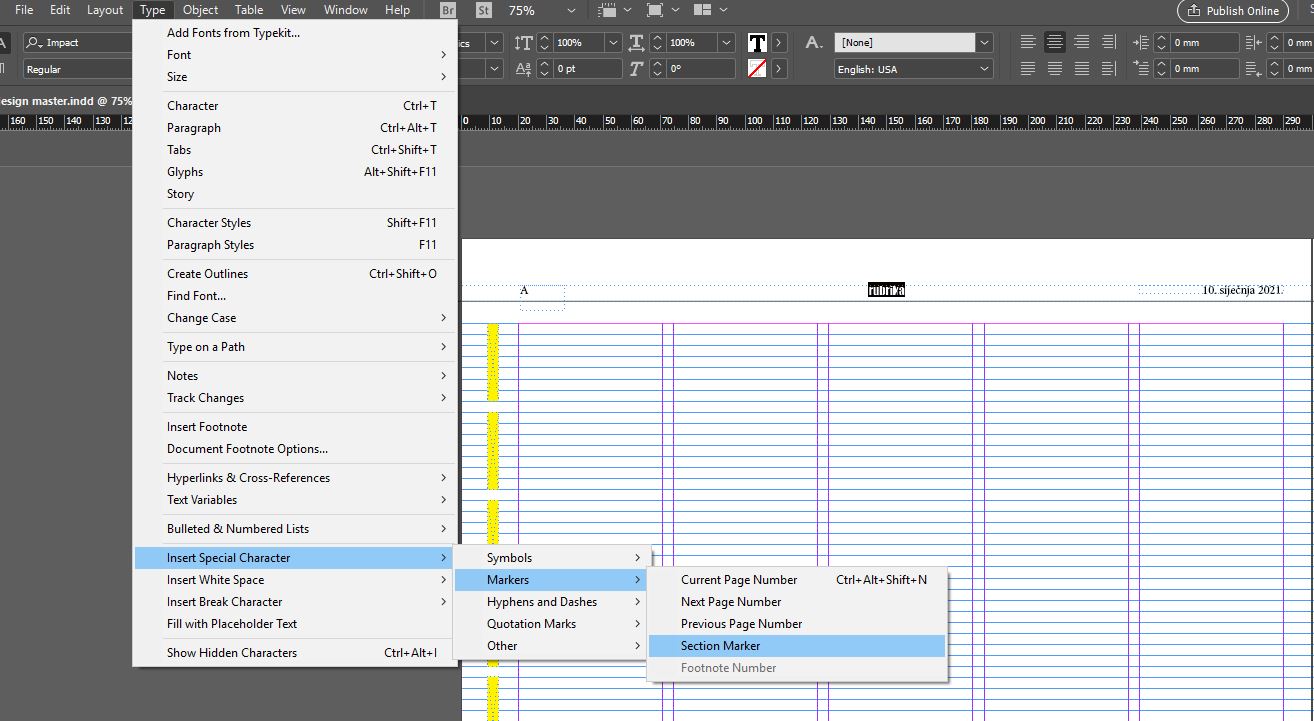Click the Regular font style field
This screenshot has width=1314, height=721.
[78, 69]
